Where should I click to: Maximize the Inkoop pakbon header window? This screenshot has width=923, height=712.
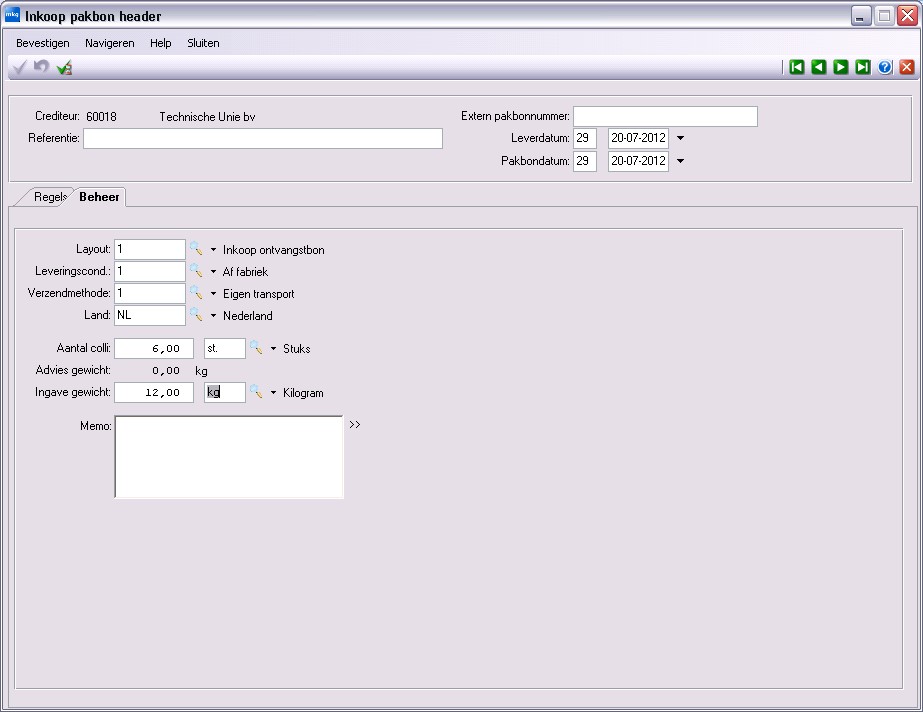pyautogui.click(x=884, y=15)
